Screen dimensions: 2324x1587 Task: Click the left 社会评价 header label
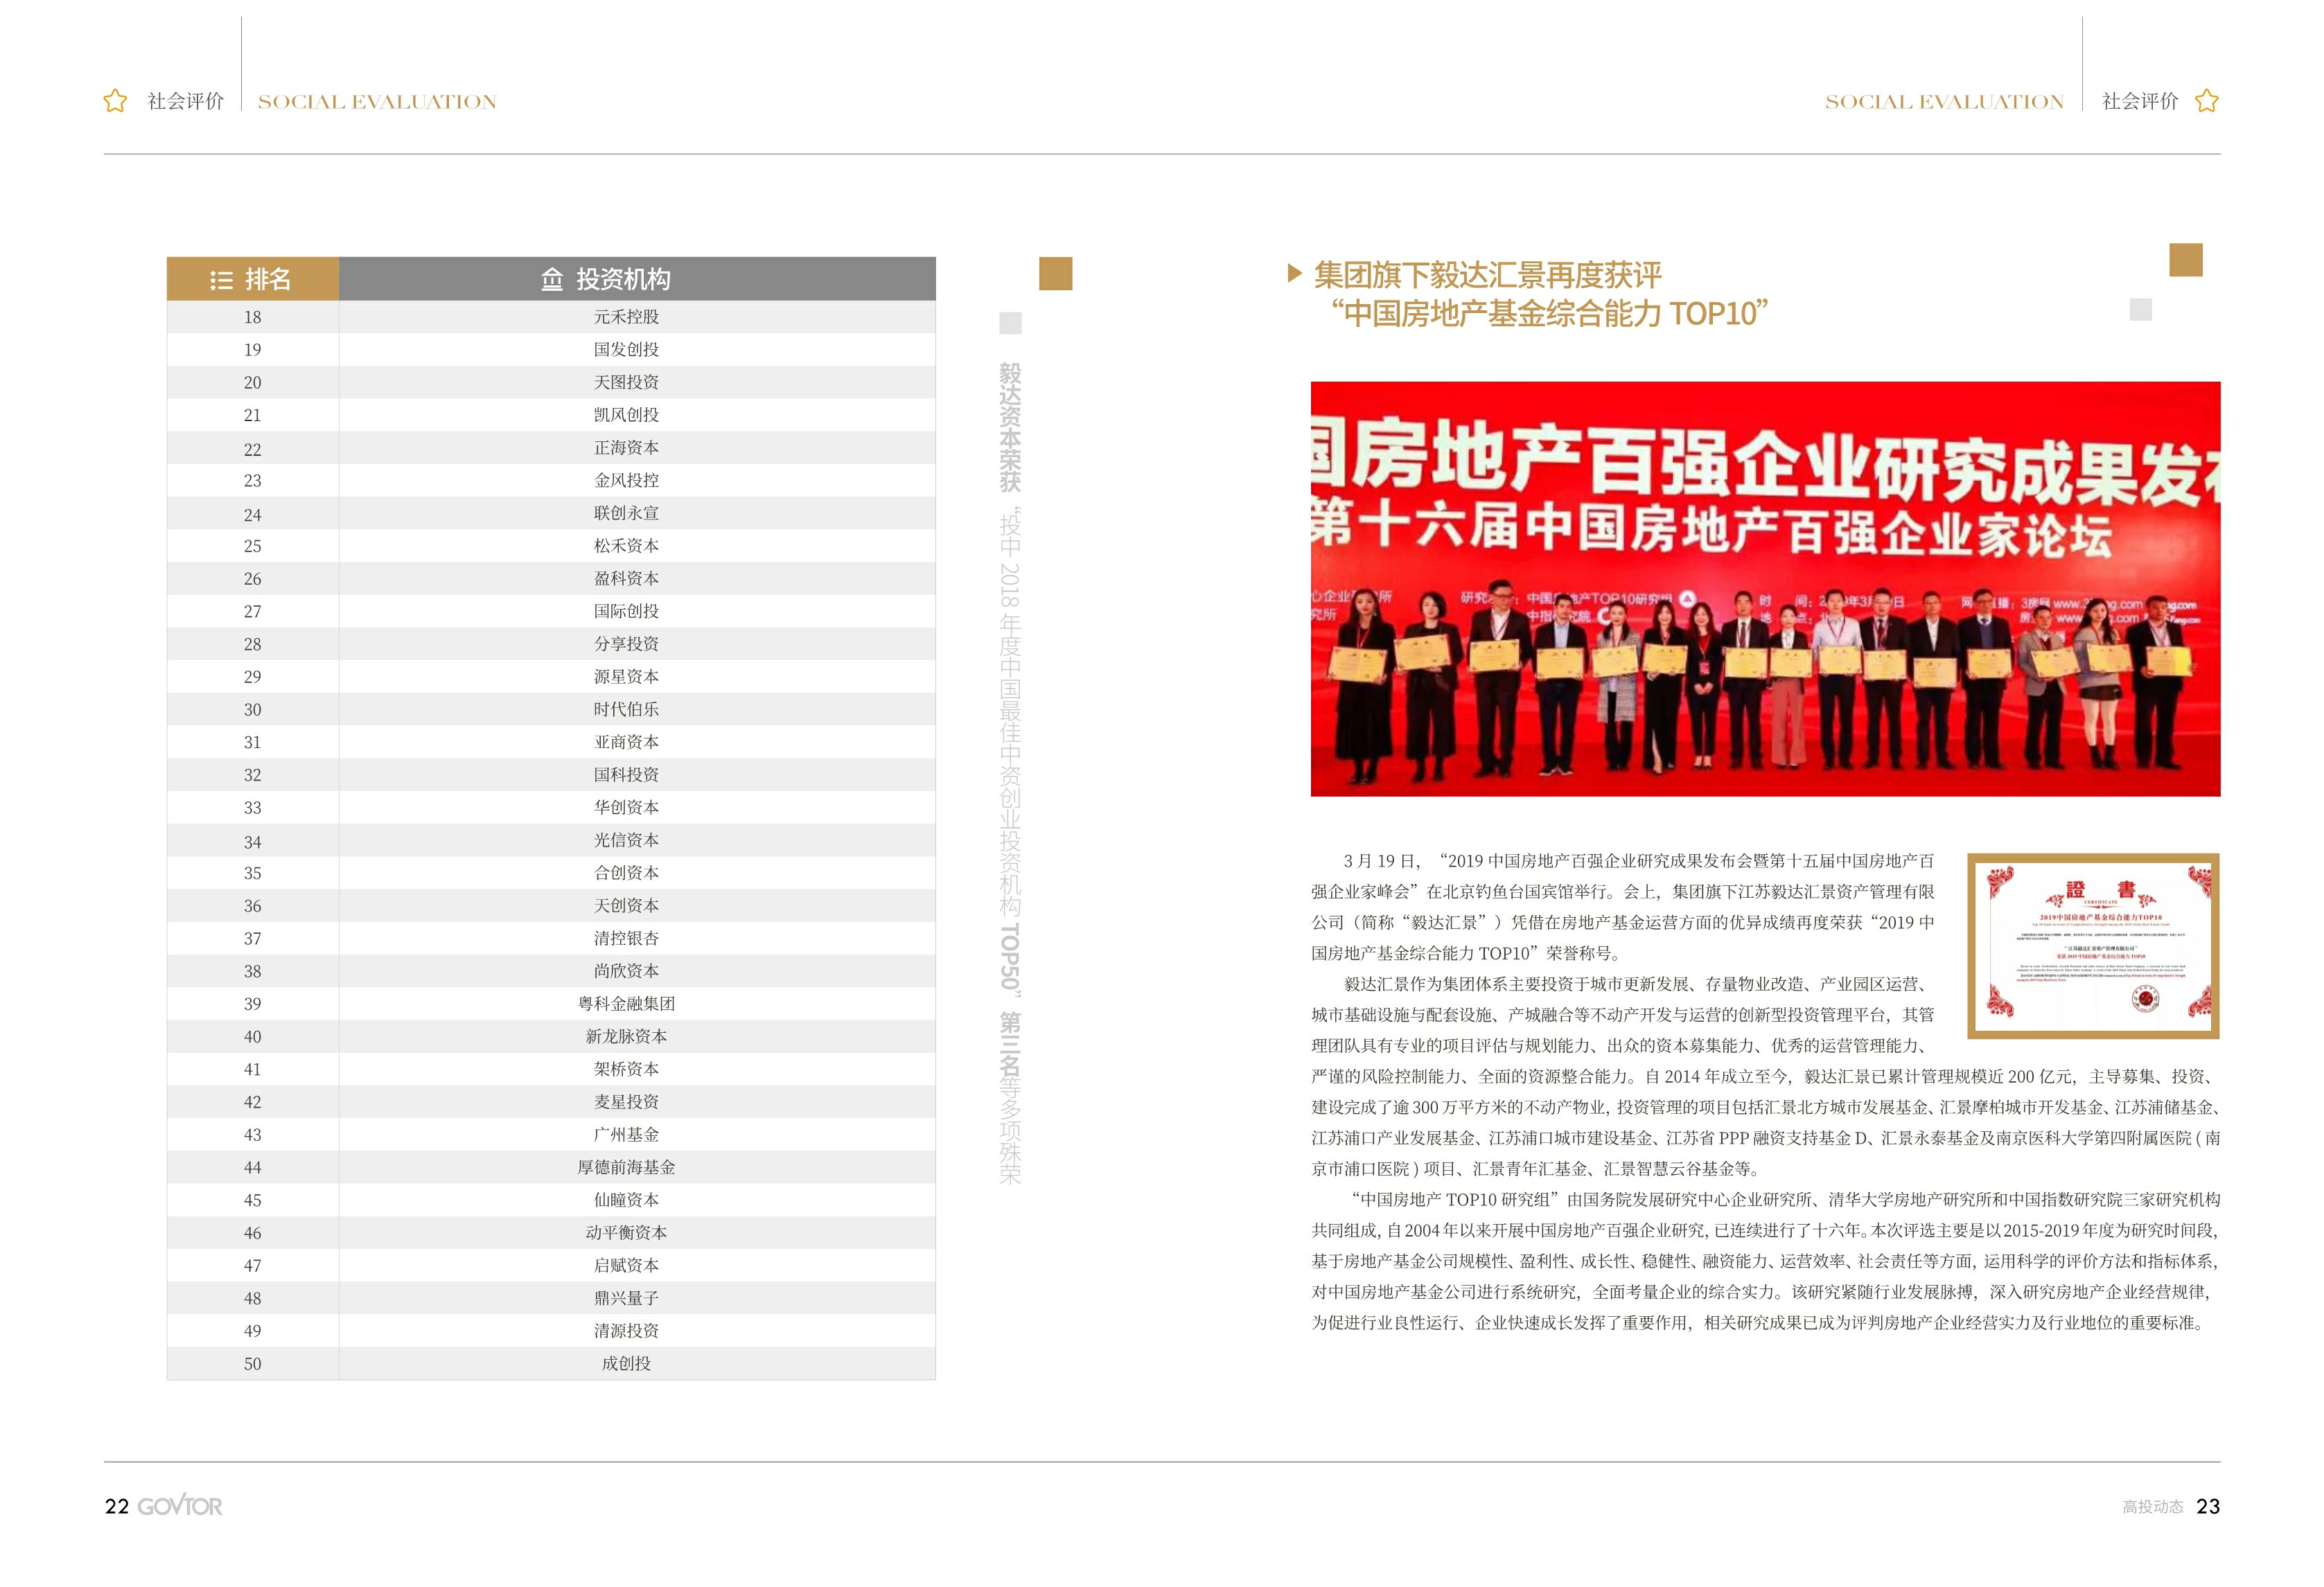click(x=186, y=101)
